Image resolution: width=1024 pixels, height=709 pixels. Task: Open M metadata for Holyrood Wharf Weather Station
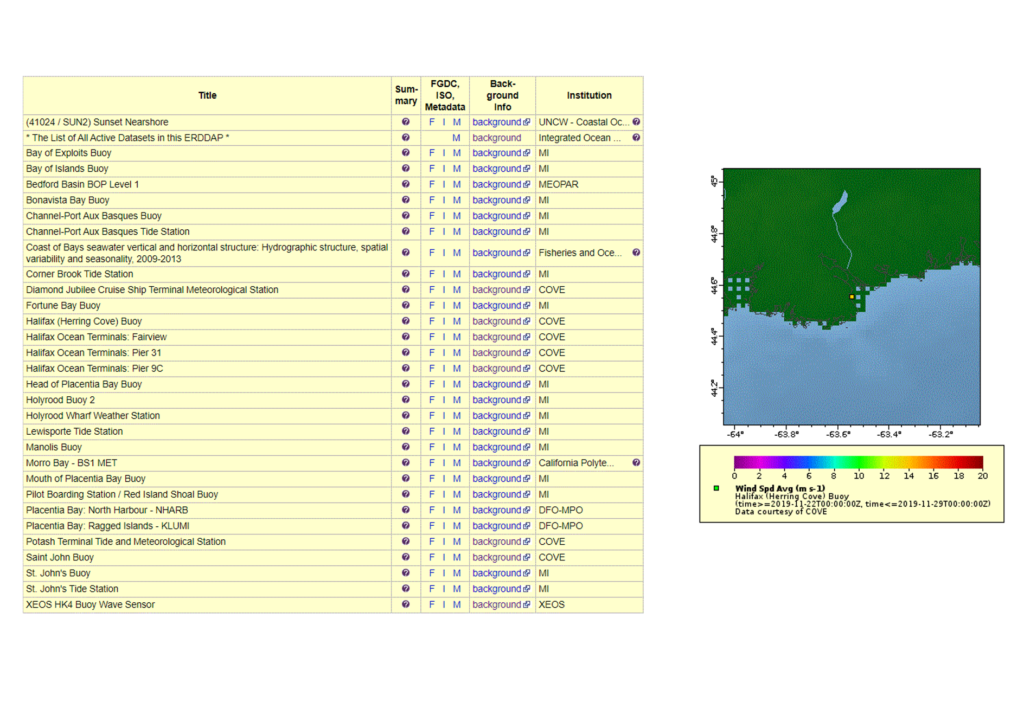click(x=456, y=416)
